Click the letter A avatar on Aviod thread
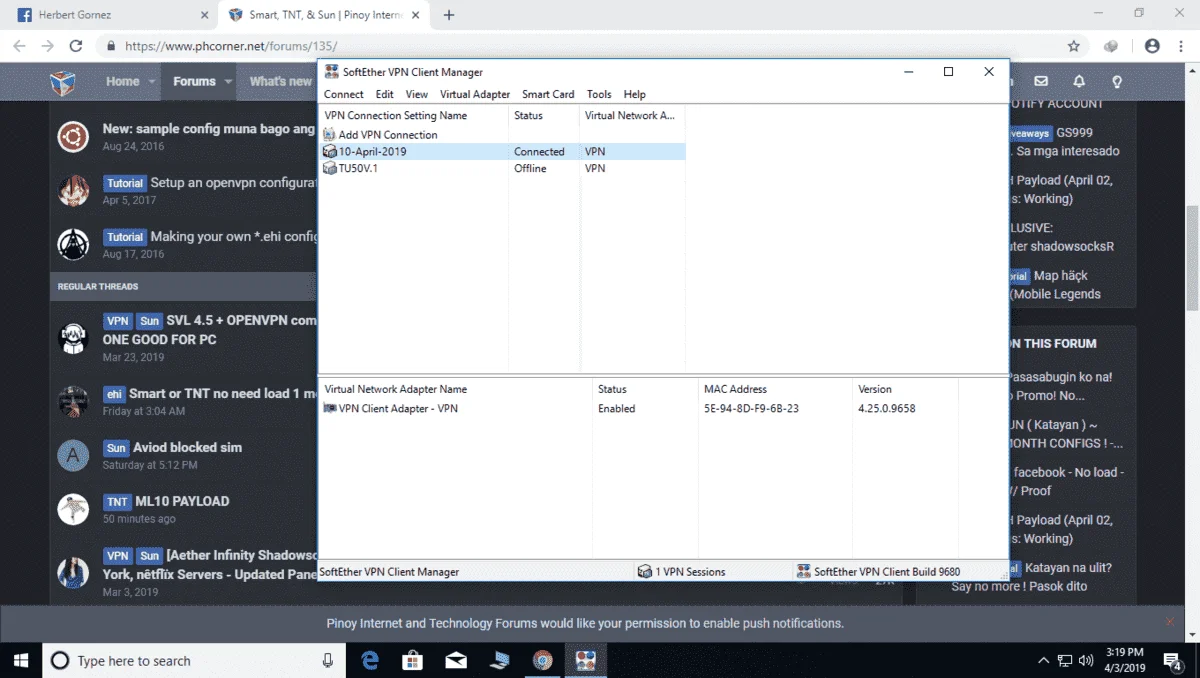This screenshot has height=678, width=1200. pyautogui.click(x=73, y=455)
